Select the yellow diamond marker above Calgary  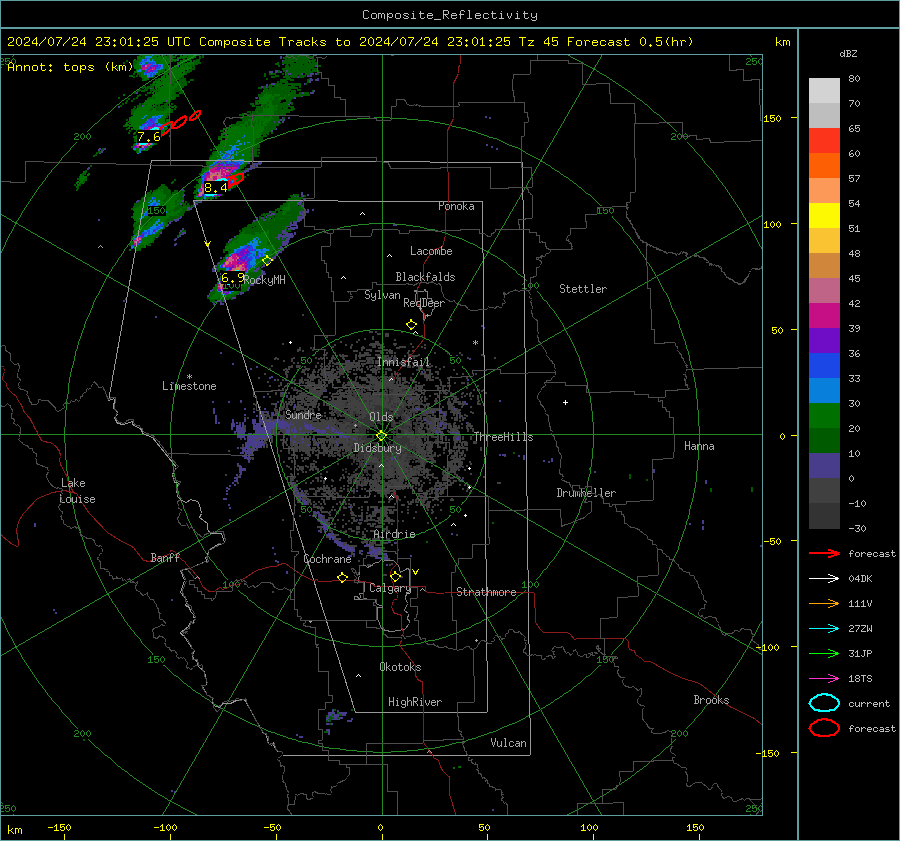[395, 576]
